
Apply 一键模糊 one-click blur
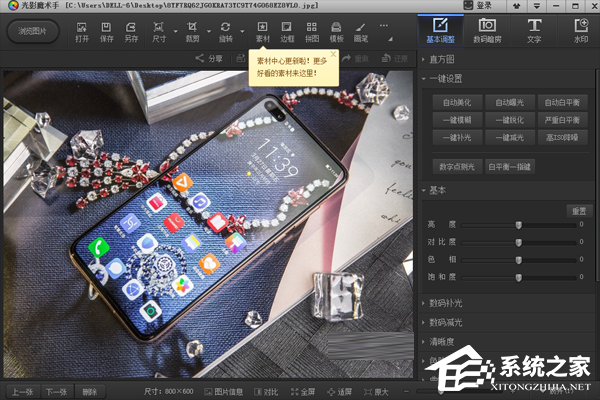point(457,120)
